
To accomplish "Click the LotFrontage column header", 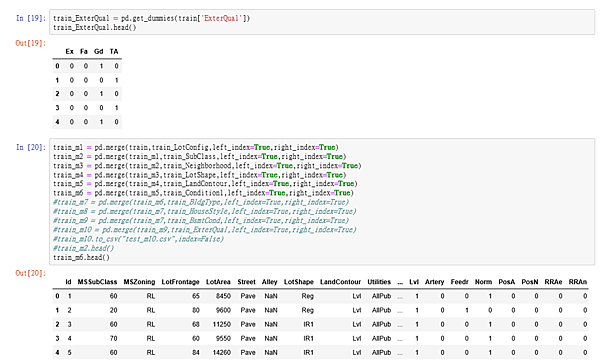I will [x=180, y=282].
